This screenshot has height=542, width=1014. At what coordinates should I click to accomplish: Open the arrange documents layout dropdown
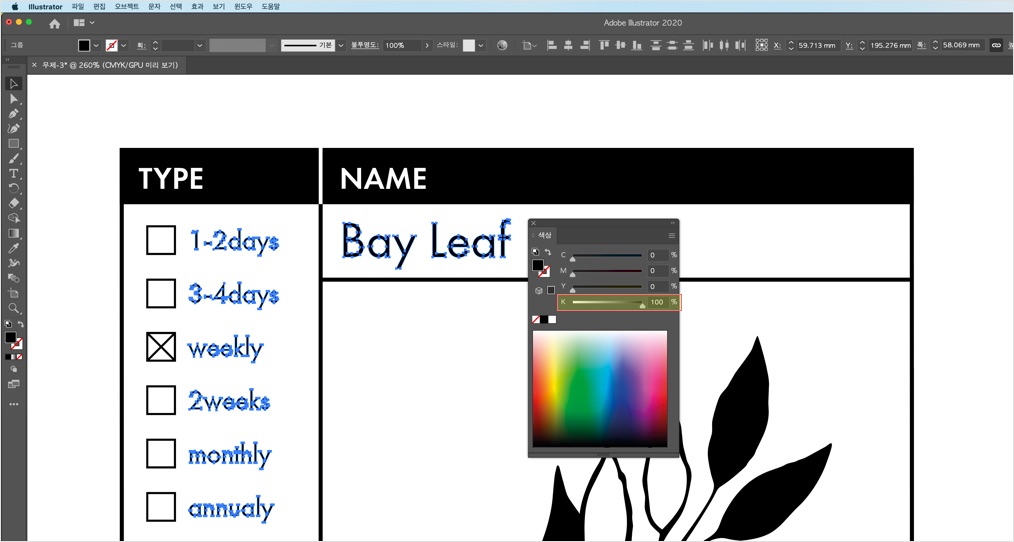84,23
